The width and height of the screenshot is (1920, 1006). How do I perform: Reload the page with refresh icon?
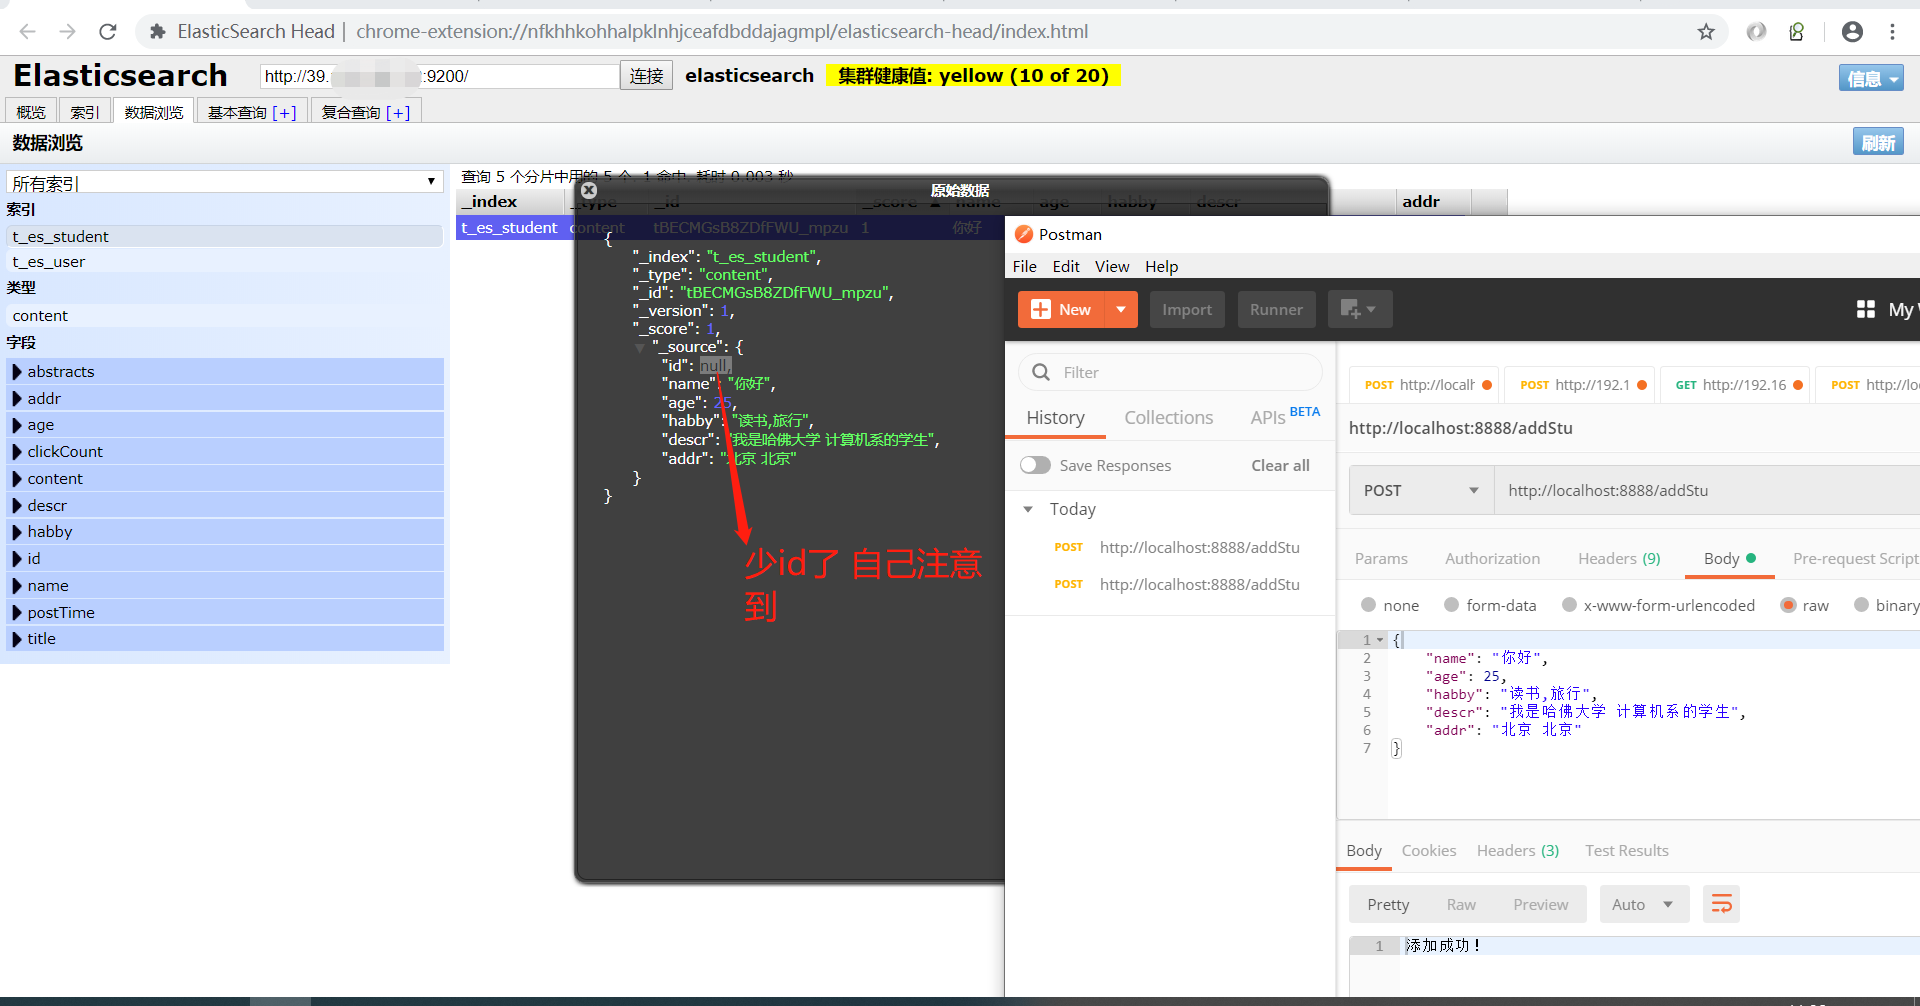pyautogui.click(x=108, y=32)
